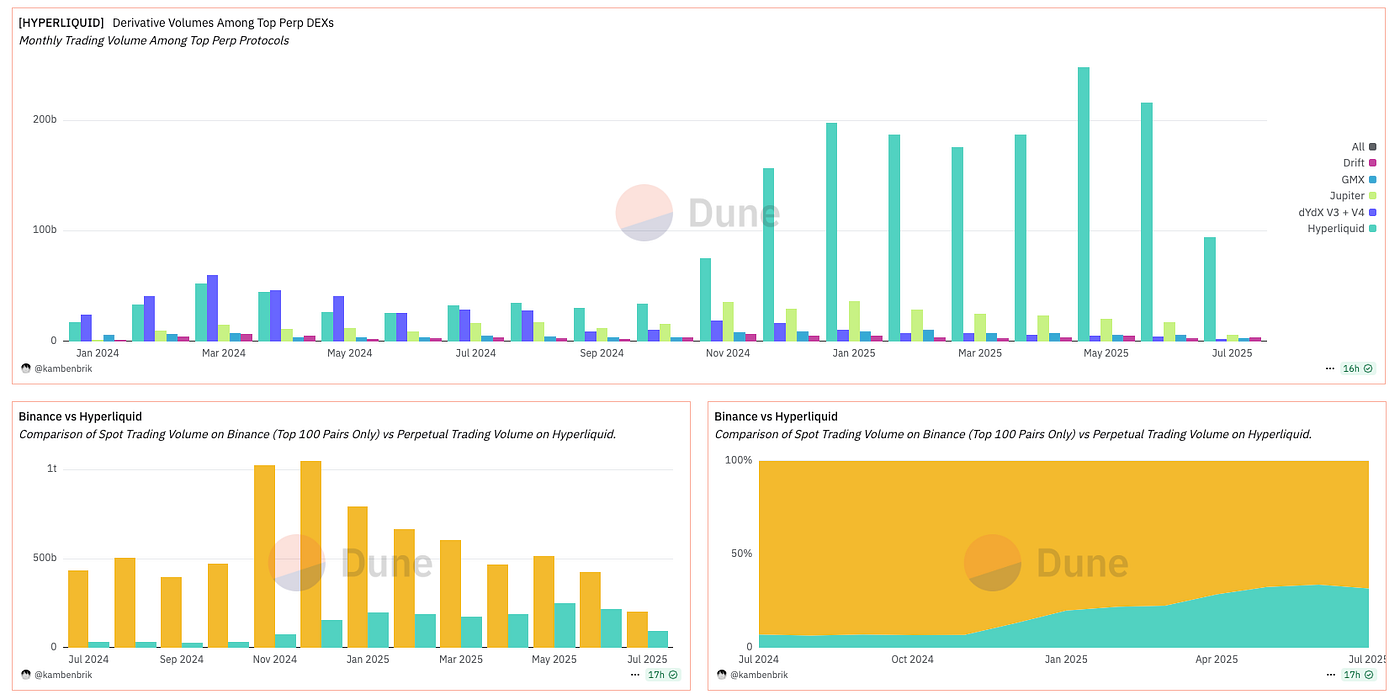Open ellipsis menu on the 100% area chart panel
The width and height of the screenshot is (1400, 699).
point(1330,675)
